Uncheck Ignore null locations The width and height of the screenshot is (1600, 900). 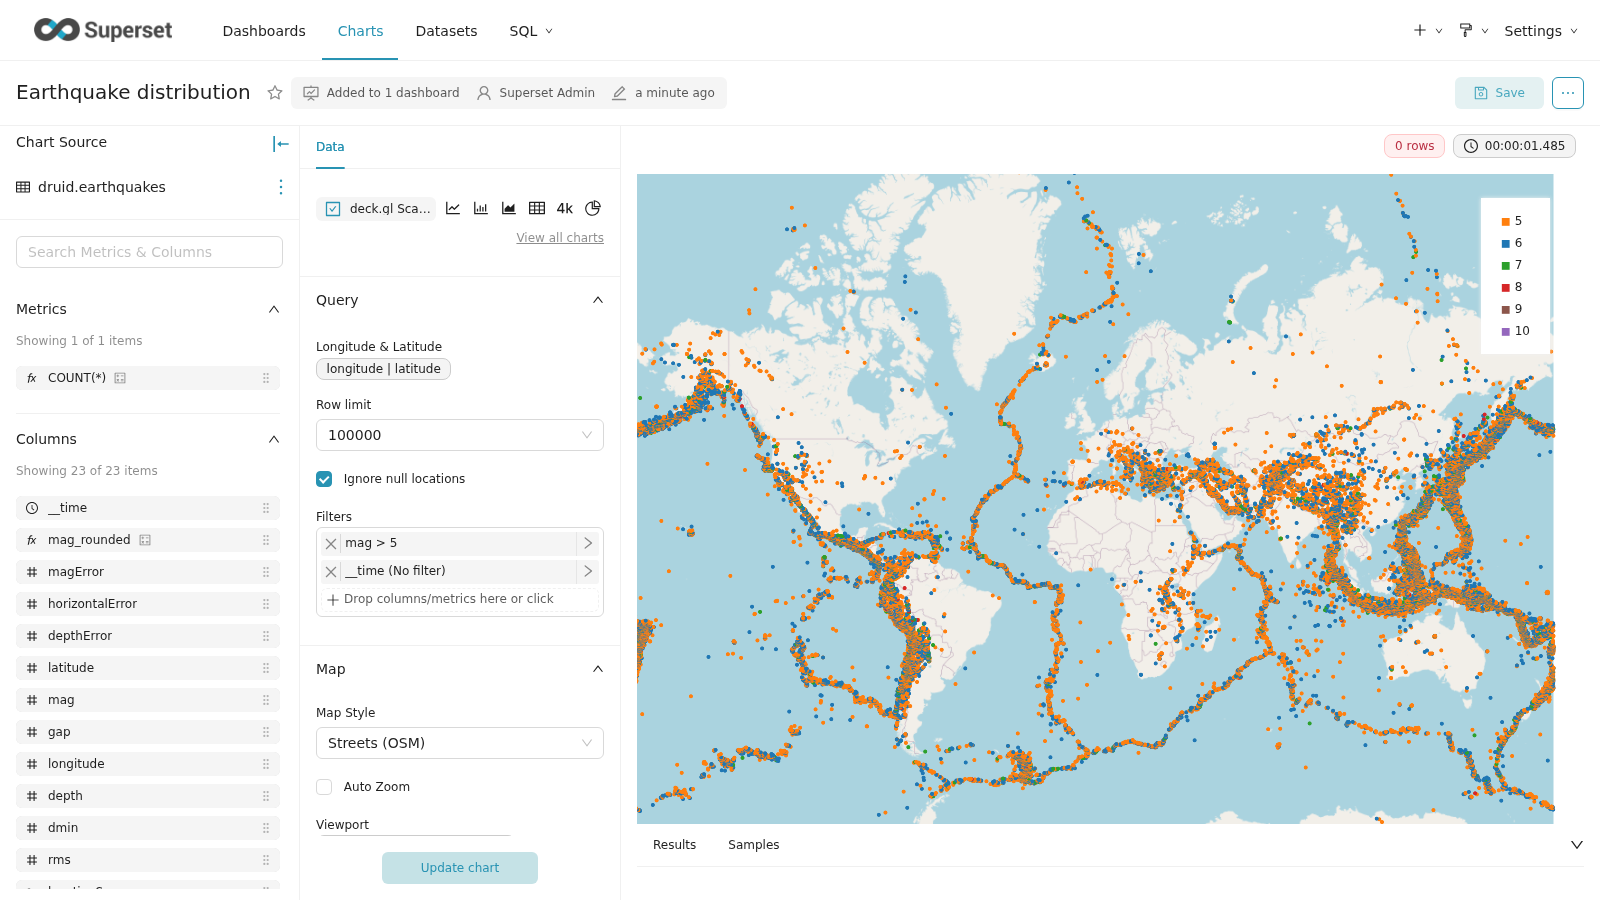324,479
